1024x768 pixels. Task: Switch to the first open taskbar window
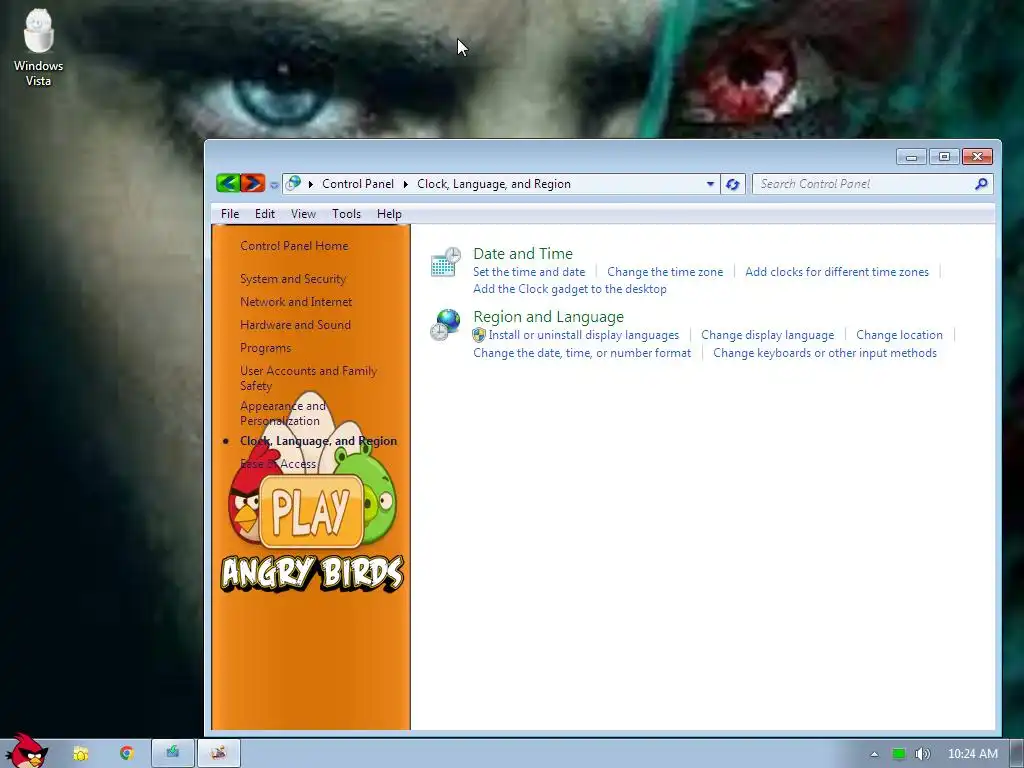click(173, 753)
